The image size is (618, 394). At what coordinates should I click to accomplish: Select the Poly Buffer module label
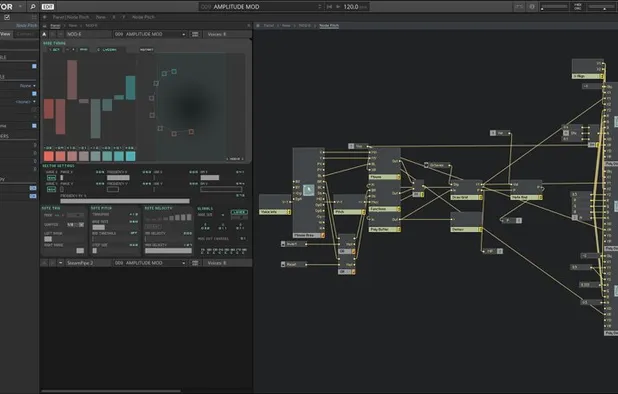(x=385, y=229)
